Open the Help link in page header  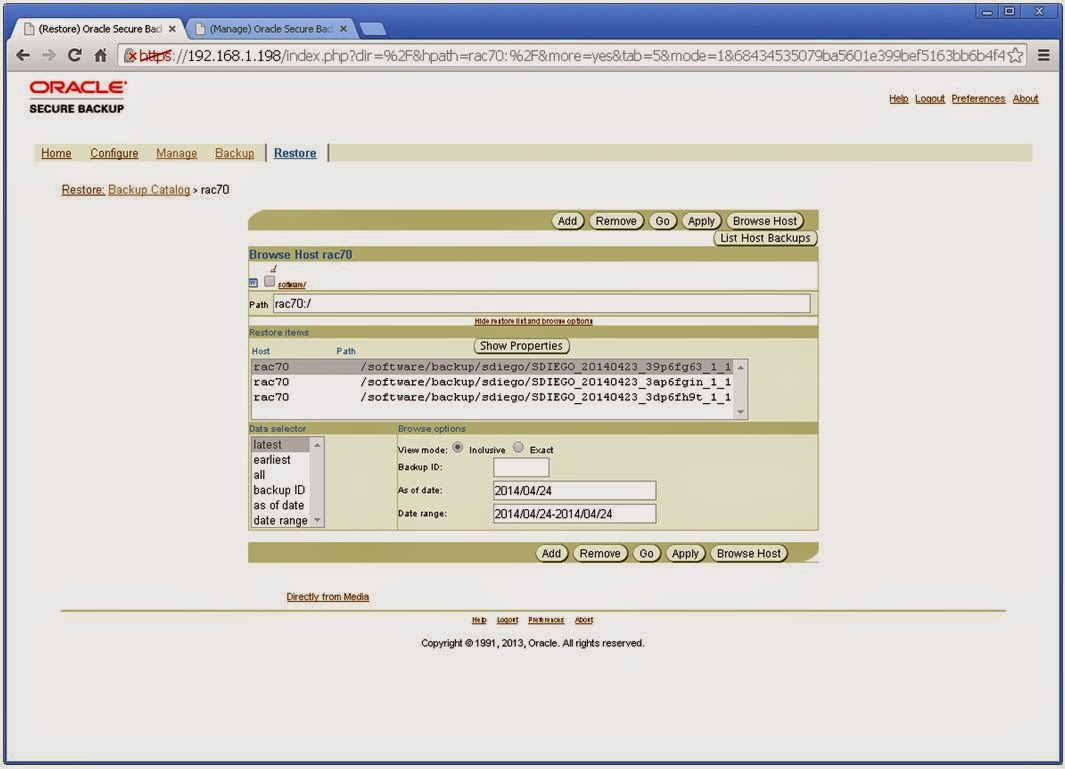899,99
